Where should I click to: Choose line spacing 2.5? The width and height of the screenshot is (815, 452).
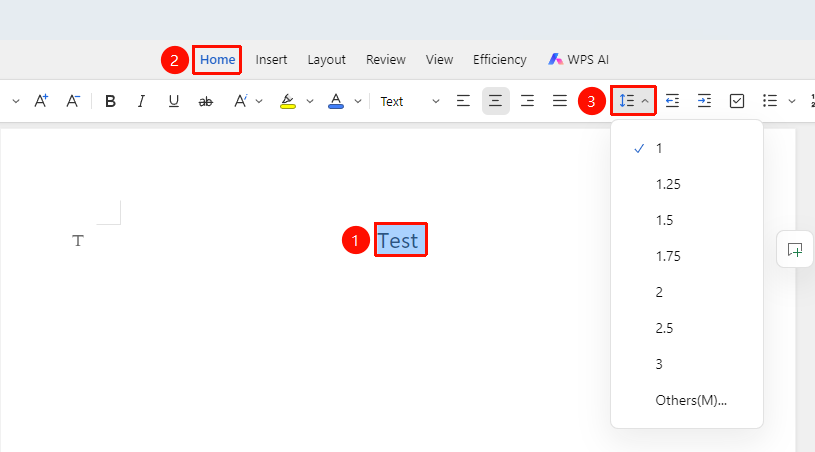[x=687, y=328]
